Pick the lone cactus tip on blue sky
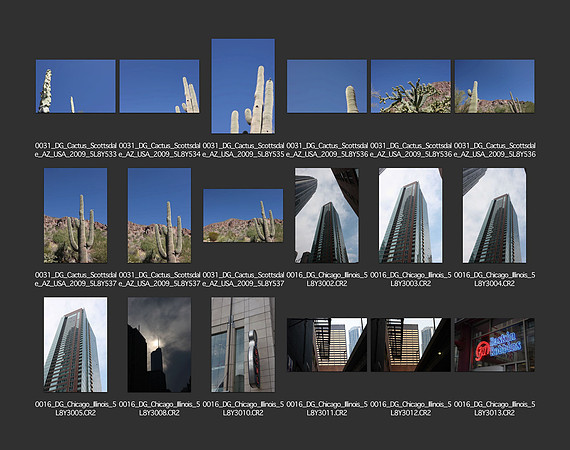The image size is (570, 450). tap(327, 87)
